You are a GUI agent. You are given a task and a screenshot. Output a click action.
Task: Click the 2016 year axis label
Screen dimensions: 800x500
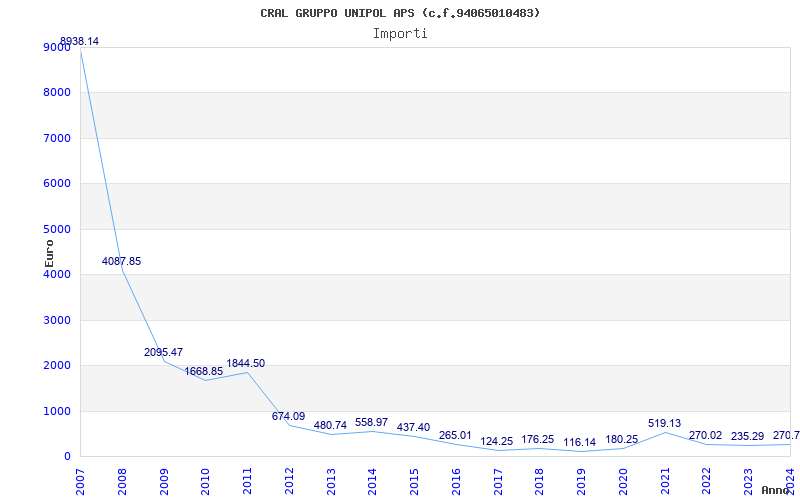(x=456, y=482)
